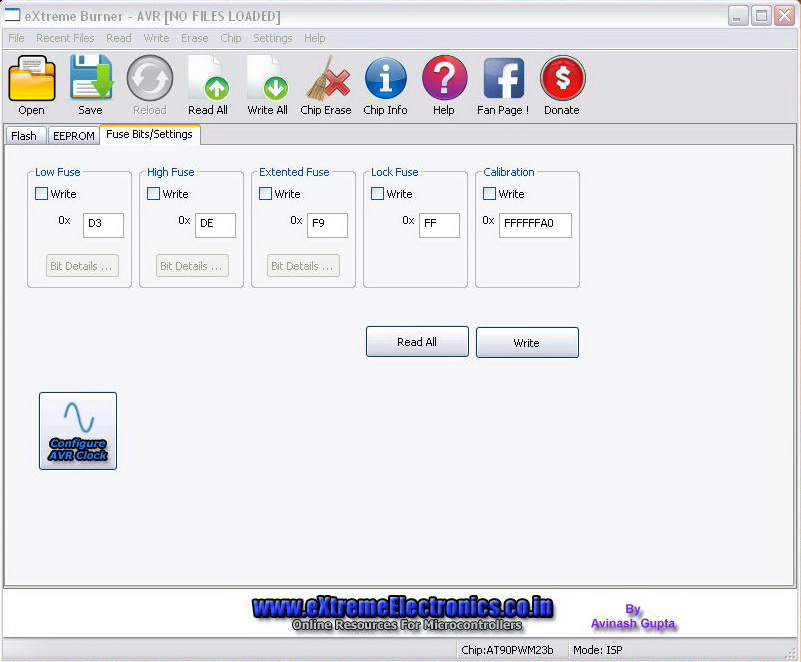Check the Lock Fuse Write box
Screen dimensions: 801x662
click(x=377, y=194)
